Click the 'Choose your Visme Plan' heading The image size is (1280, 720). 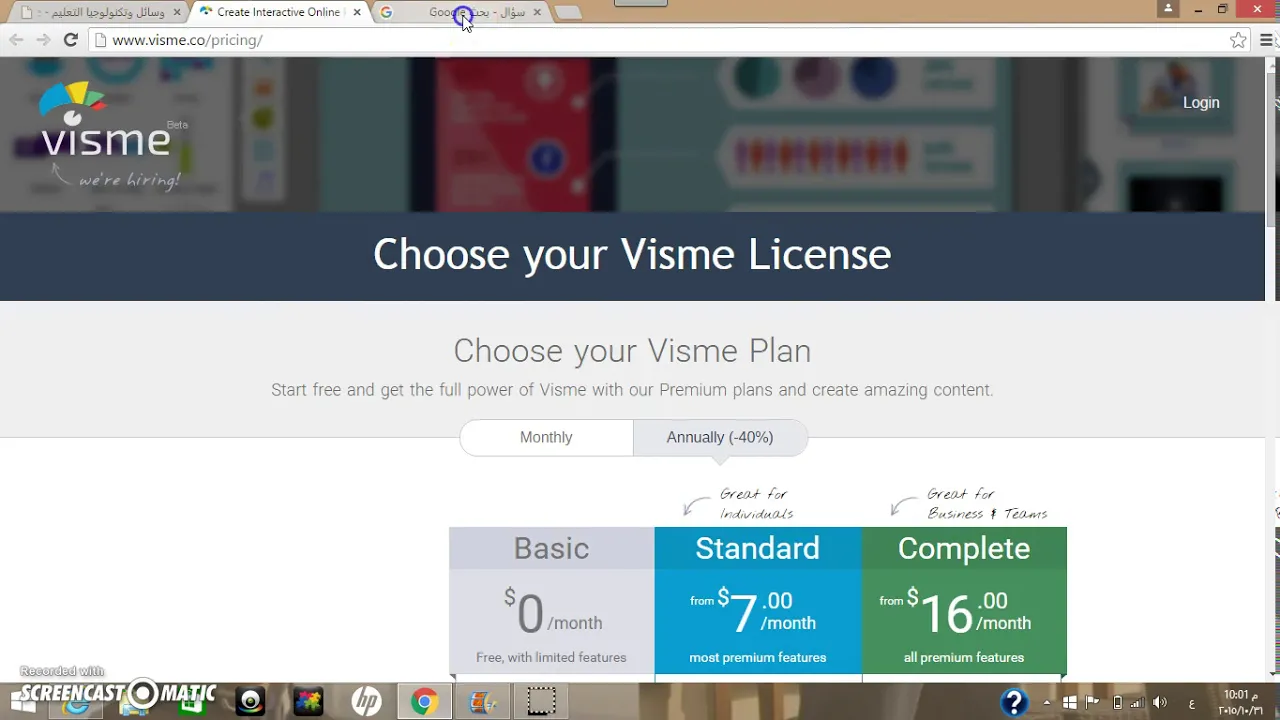click(x=632, y=351)
